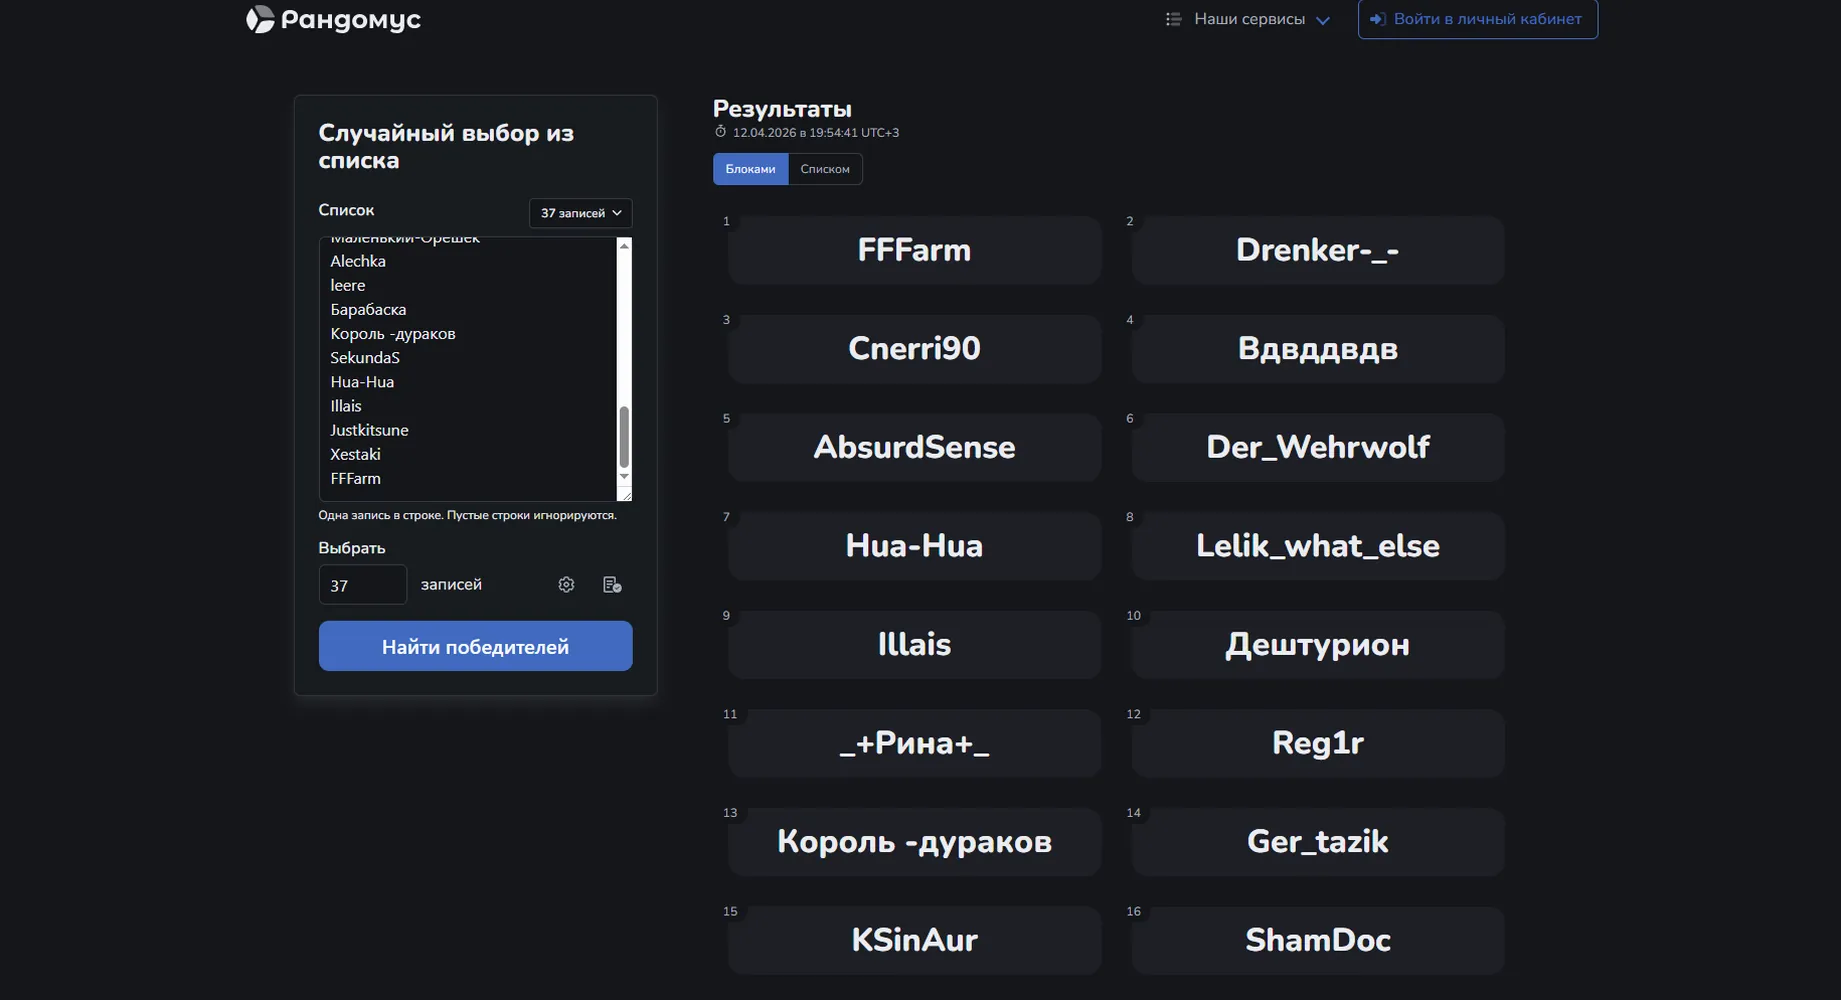Select result block 14 Ger_tazik
The width and height of the screenshot is (1841, 1000).
tap(1318, 842)
